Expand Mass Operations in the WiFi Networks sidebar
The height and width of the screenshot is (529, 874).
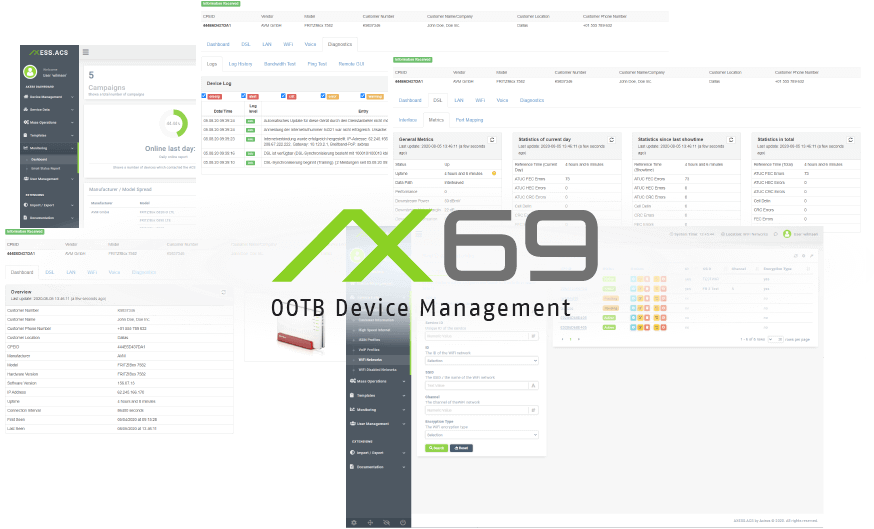tap(378, 381)
